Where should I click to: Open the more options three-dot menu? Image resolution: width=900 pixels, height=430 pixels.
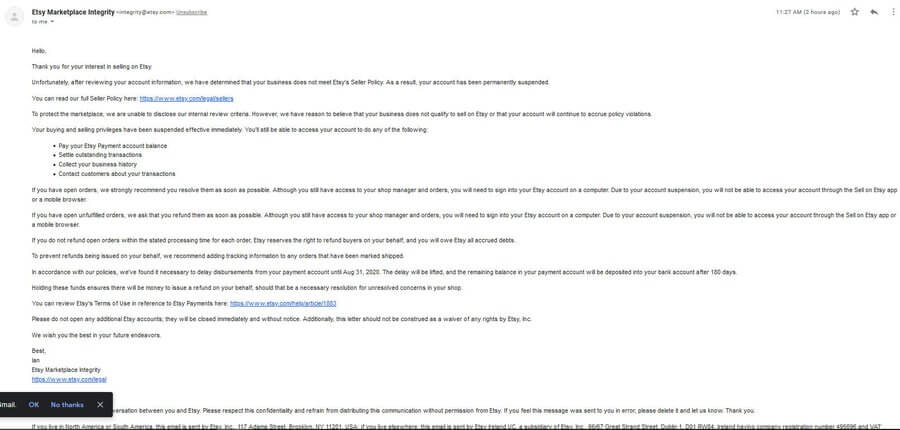894,12
